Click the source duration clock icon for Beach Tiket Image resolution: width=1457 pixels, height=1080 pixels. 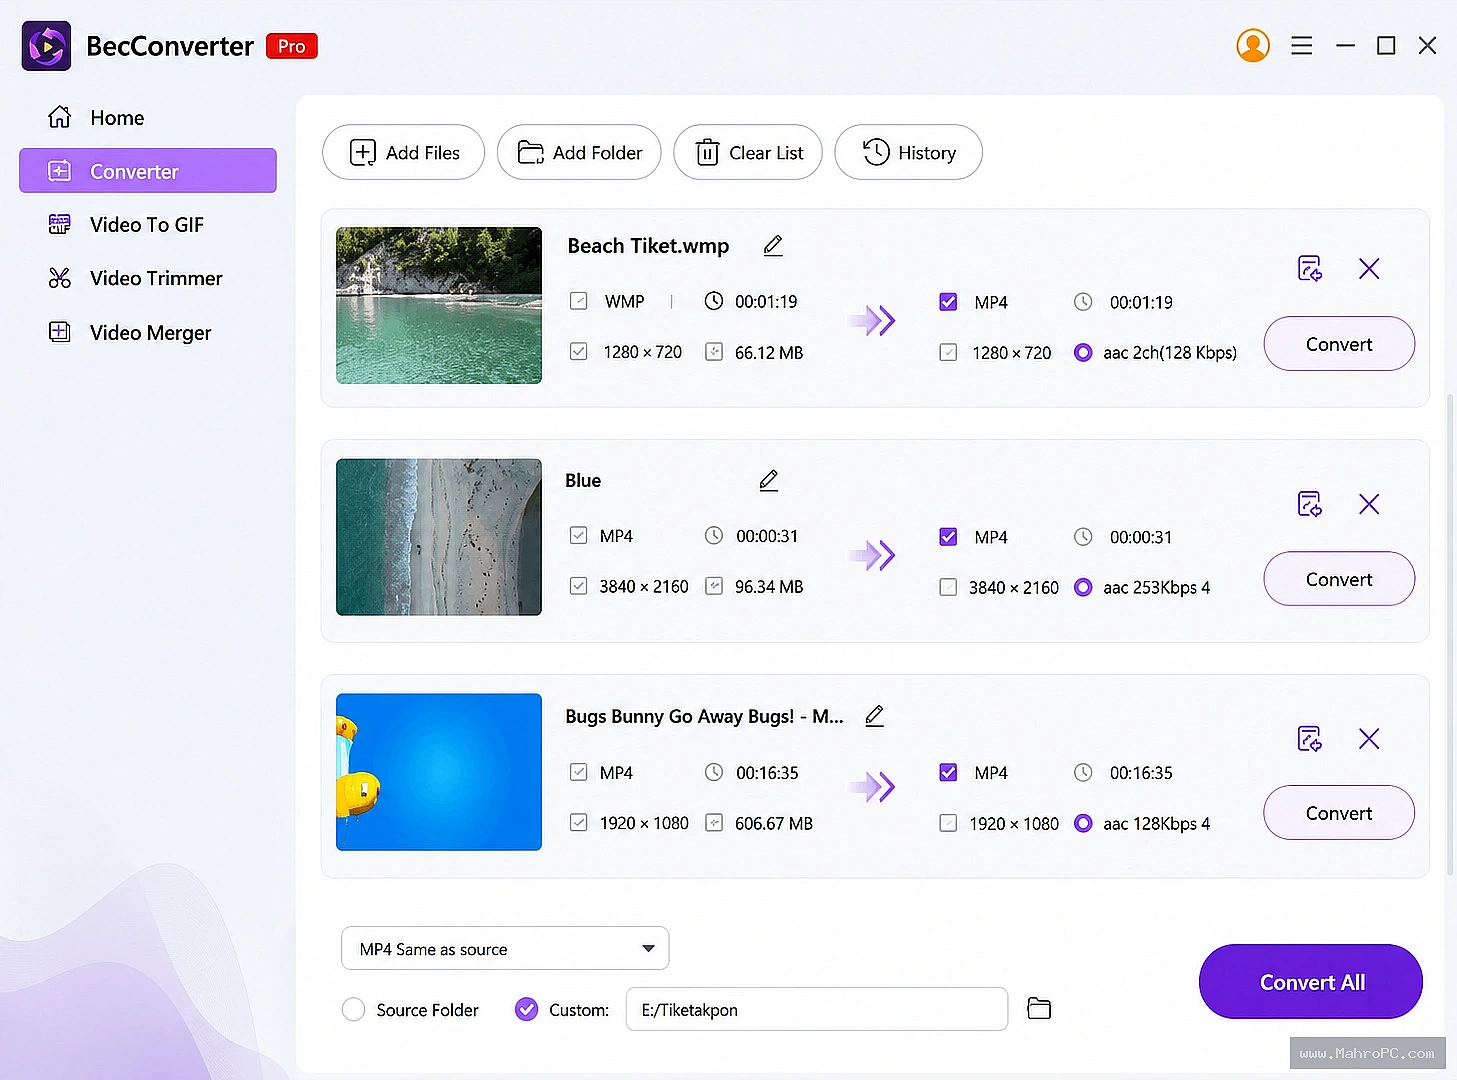point(713,301)
